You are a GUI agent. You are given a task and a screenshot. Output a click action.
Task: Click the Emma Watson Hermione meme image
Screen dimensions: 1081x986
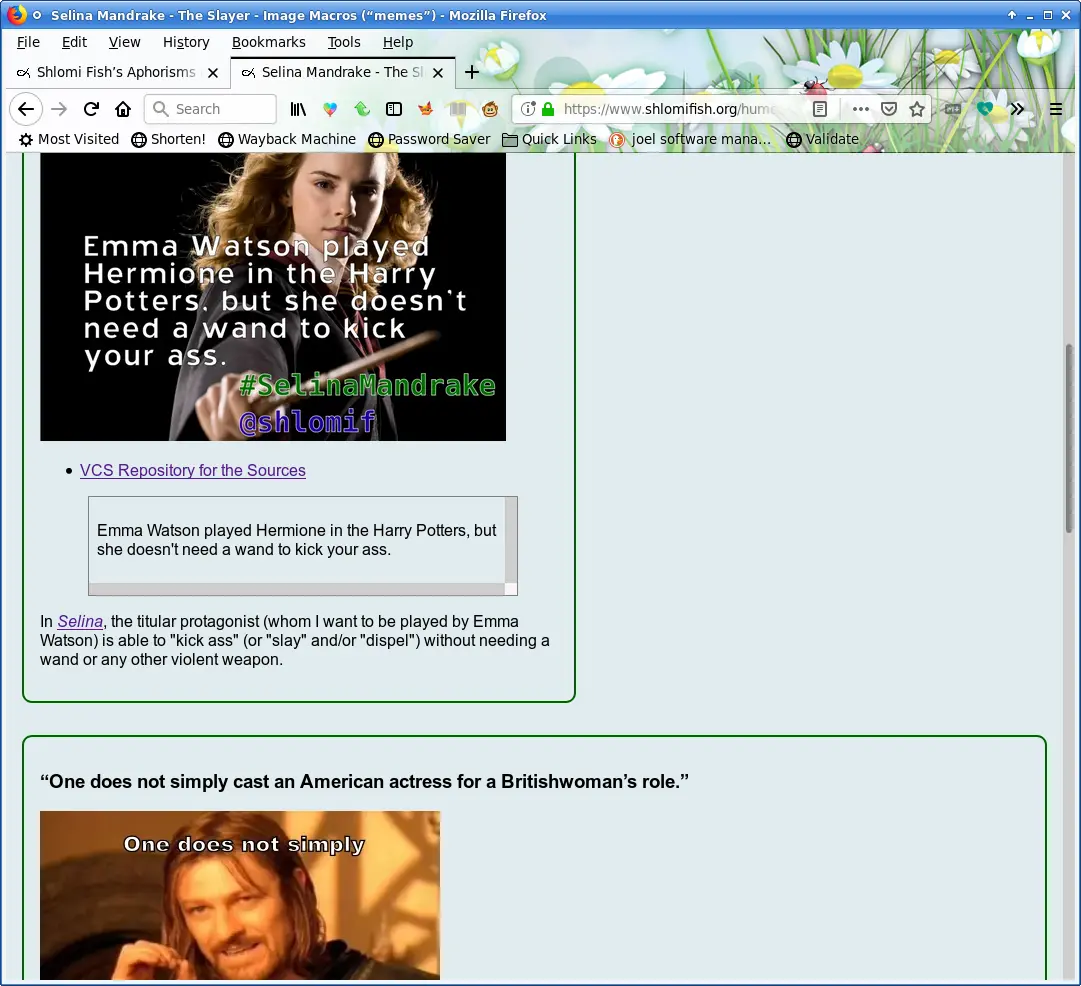273,296
